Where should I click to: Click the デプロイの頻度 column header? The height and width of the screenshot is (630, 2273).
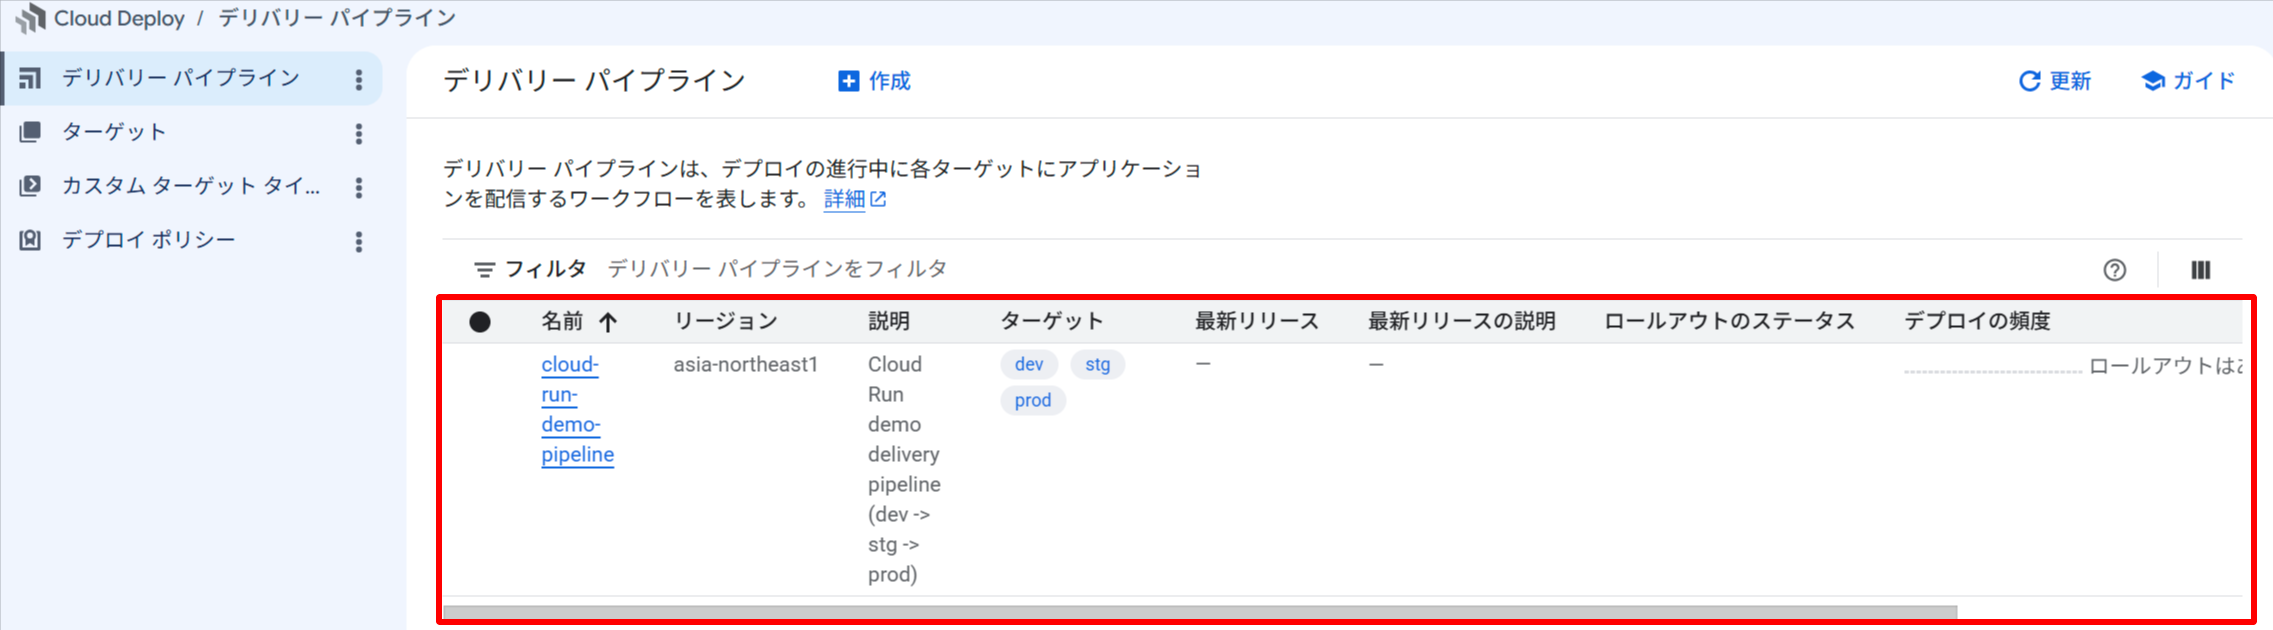tap(1977, 321)
